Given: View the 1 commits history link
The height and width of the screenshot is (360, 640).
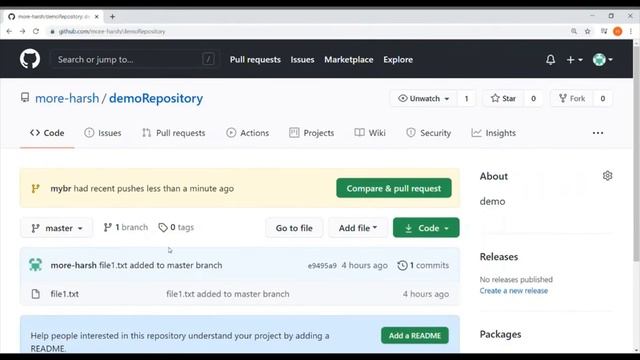Looking at the screenshot, I should 423,265.
